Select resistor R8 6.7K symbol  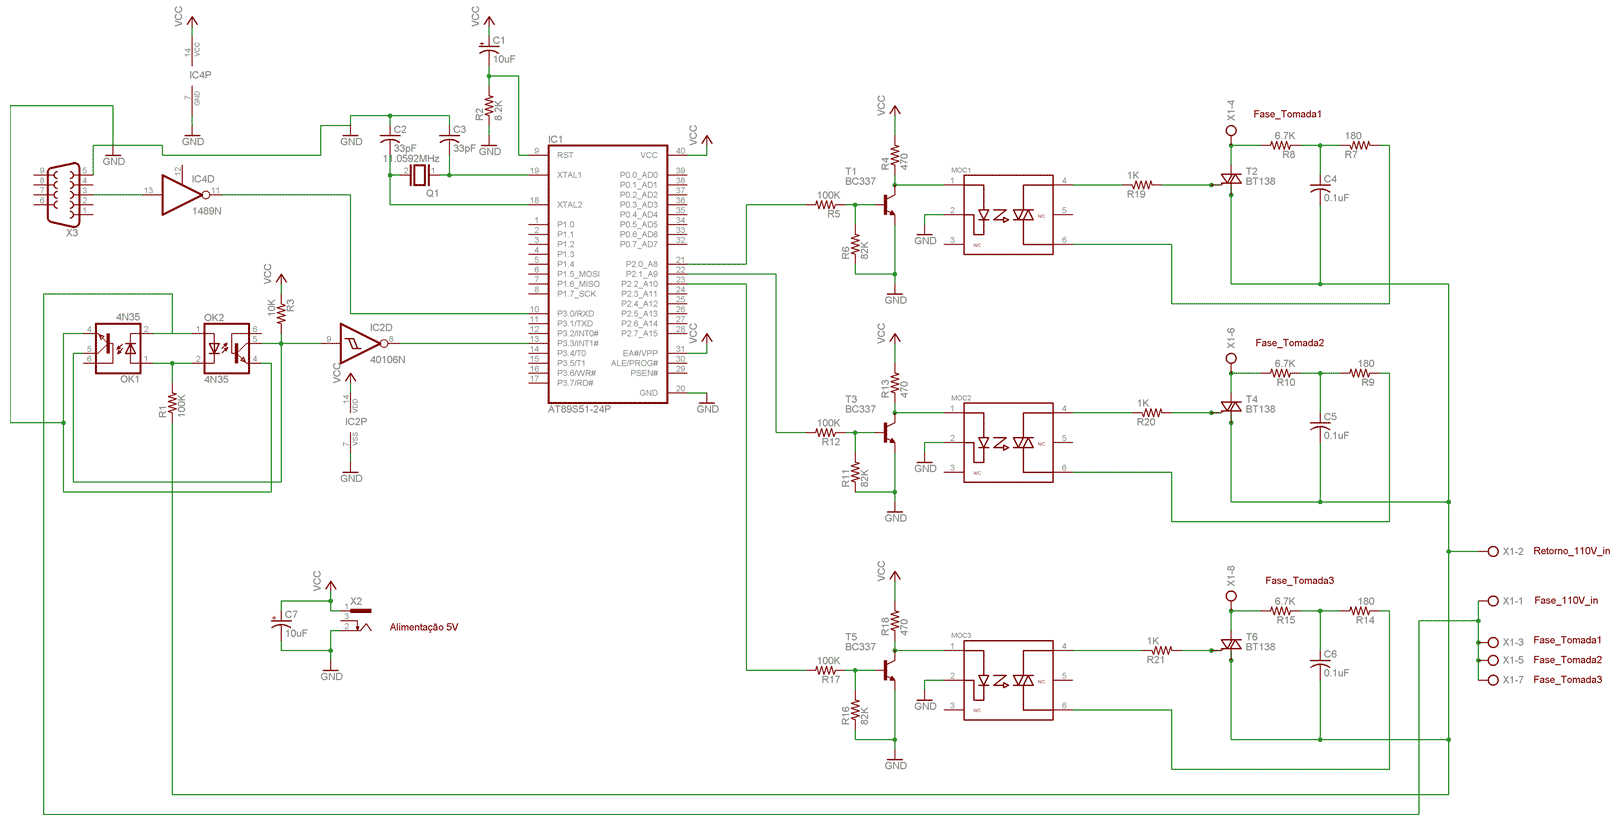pos(1283,145)
